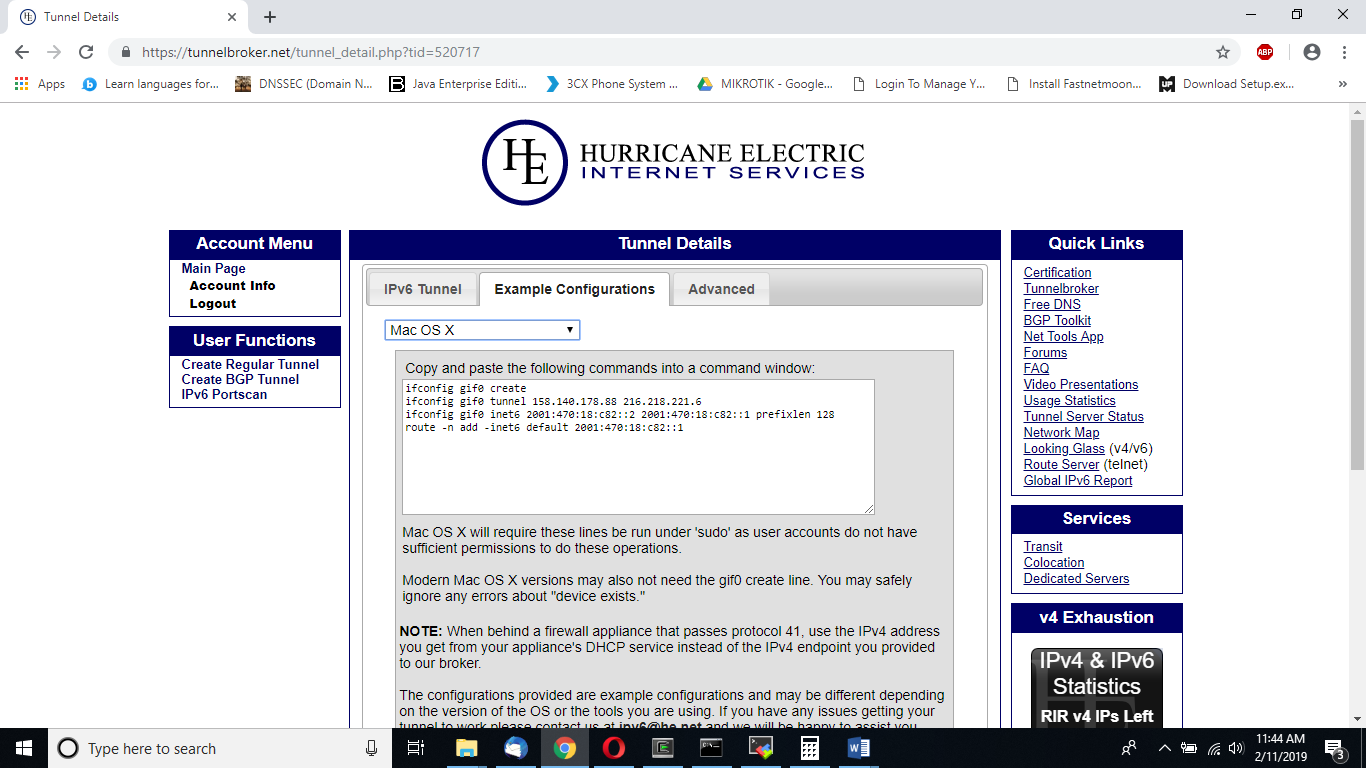Open the Install Fastnetmoon bookmark
This screenshot has width=1366, height=768.
[1073, 84]
